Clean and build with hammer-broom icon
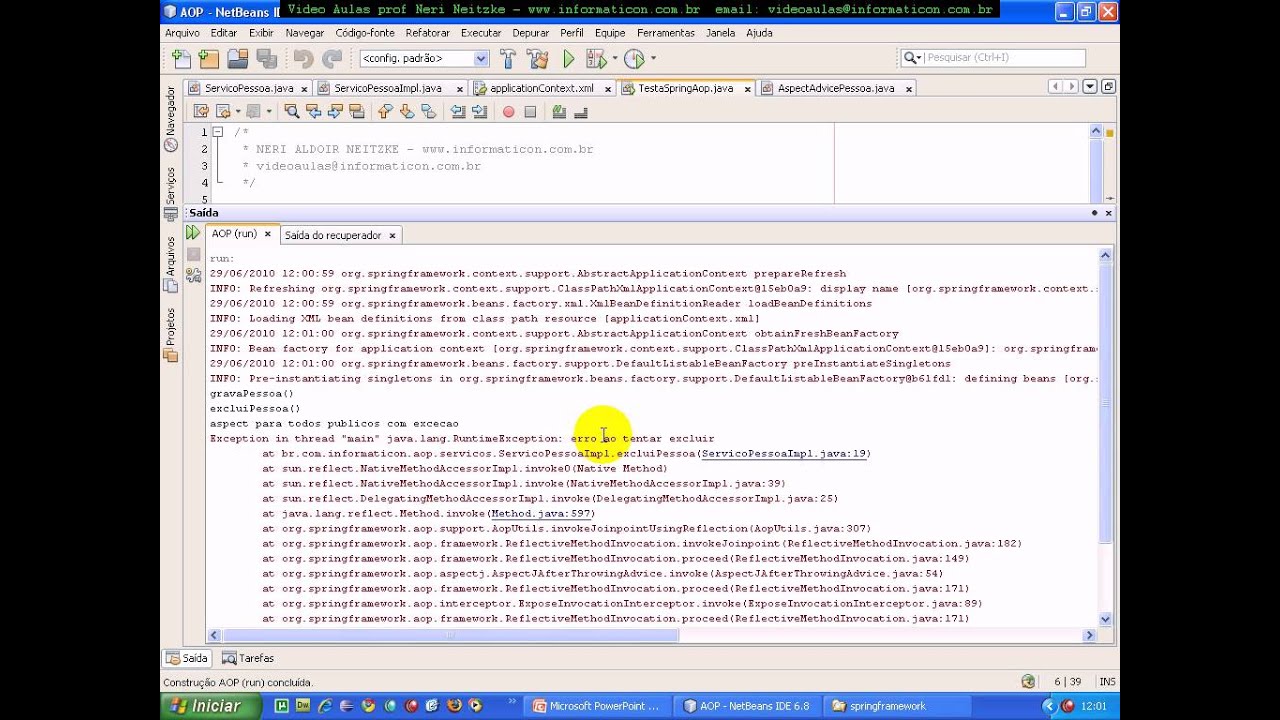1280x720 pixels. tap(538, 59)
